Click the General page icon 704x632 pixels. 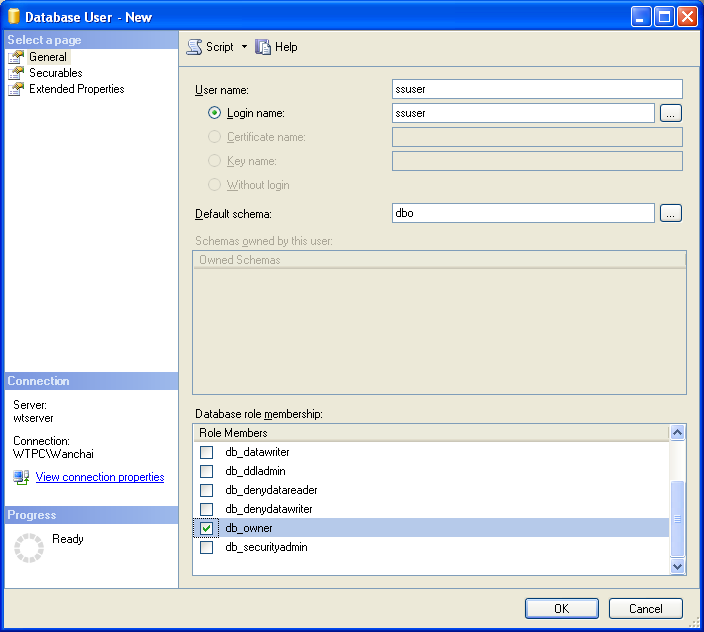(16, 57)
